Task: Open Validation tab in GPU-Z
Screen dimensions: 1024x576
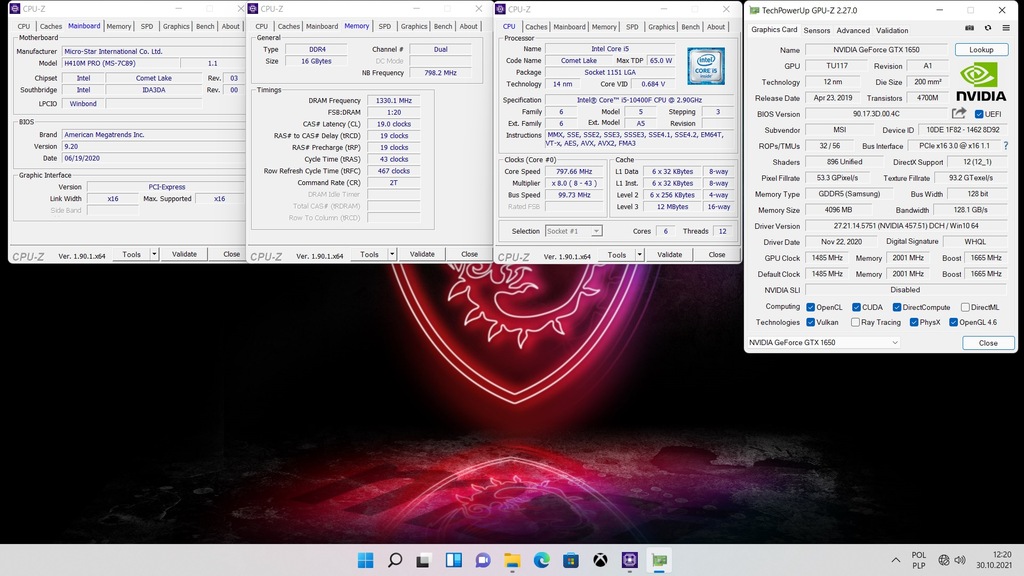Action: click(891, 30)
